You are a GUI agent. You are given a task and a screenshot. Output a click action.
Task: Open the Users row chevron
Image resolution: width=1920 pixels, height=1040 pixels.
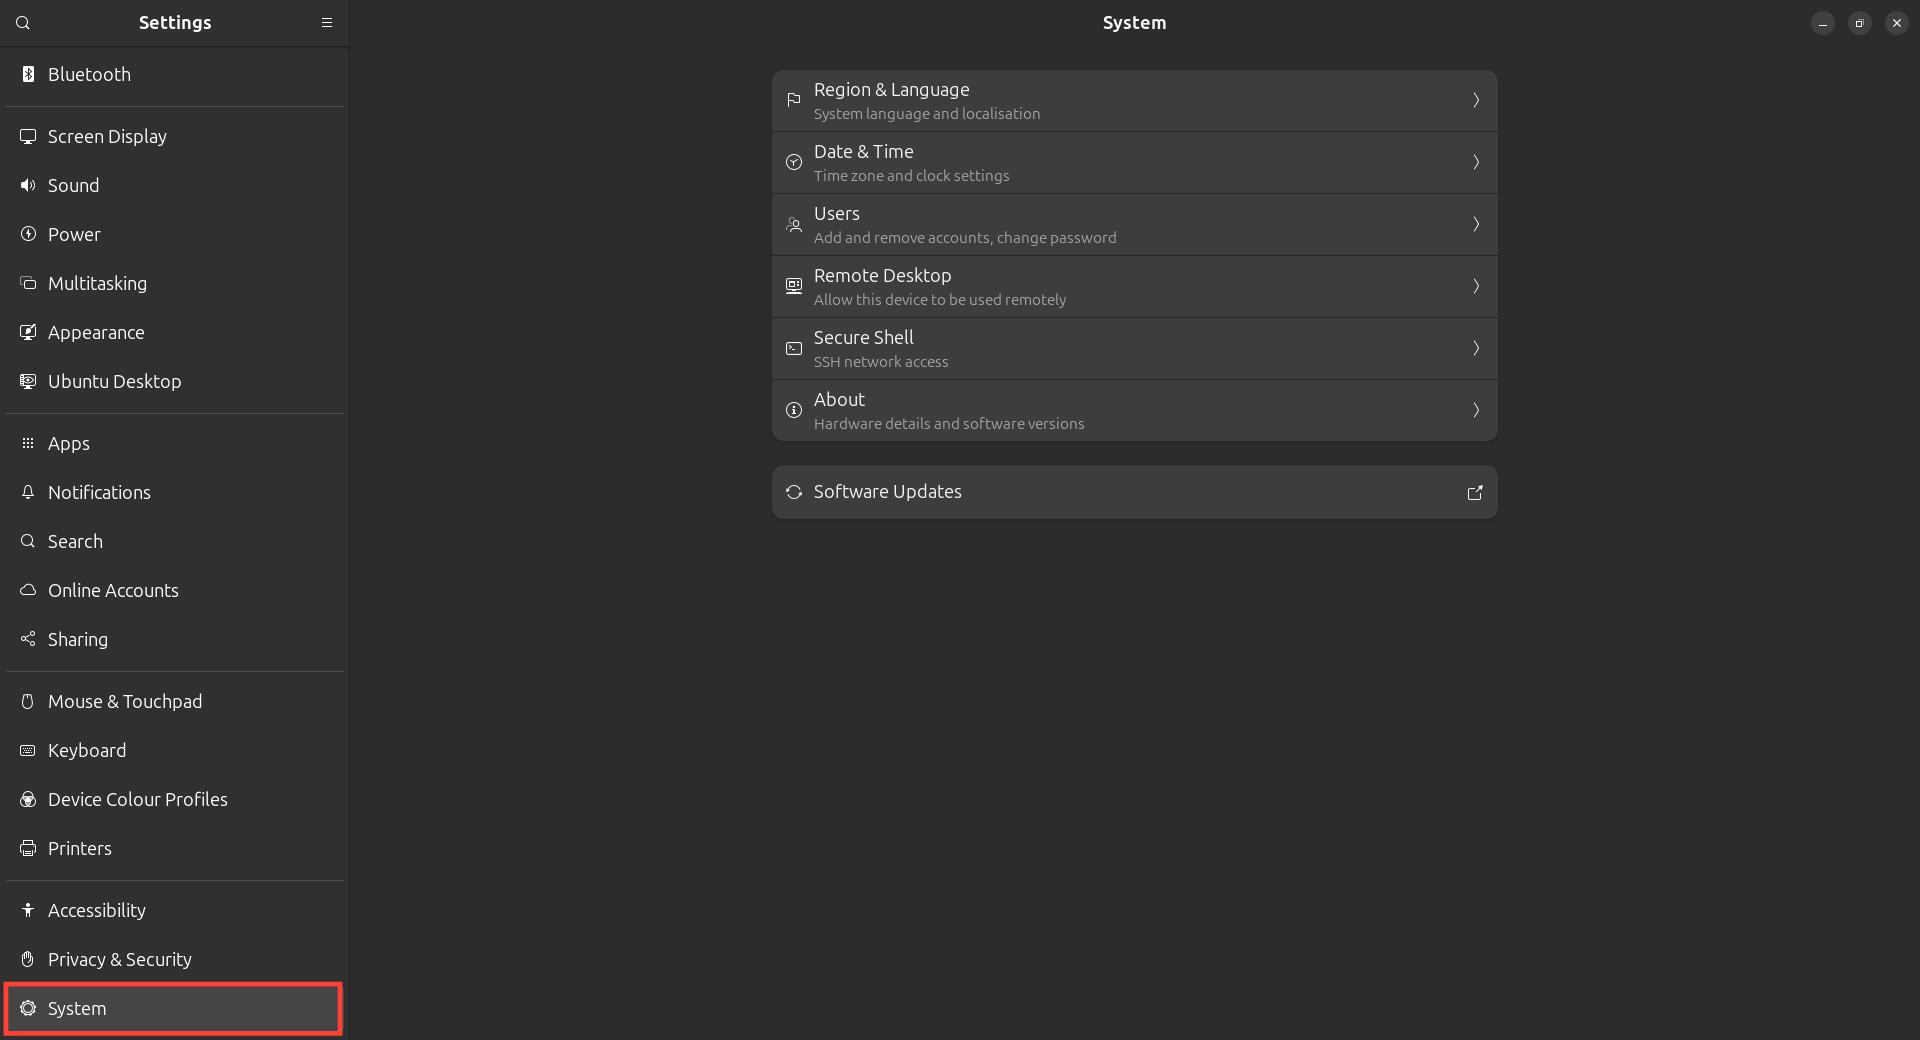point(1476,224)
